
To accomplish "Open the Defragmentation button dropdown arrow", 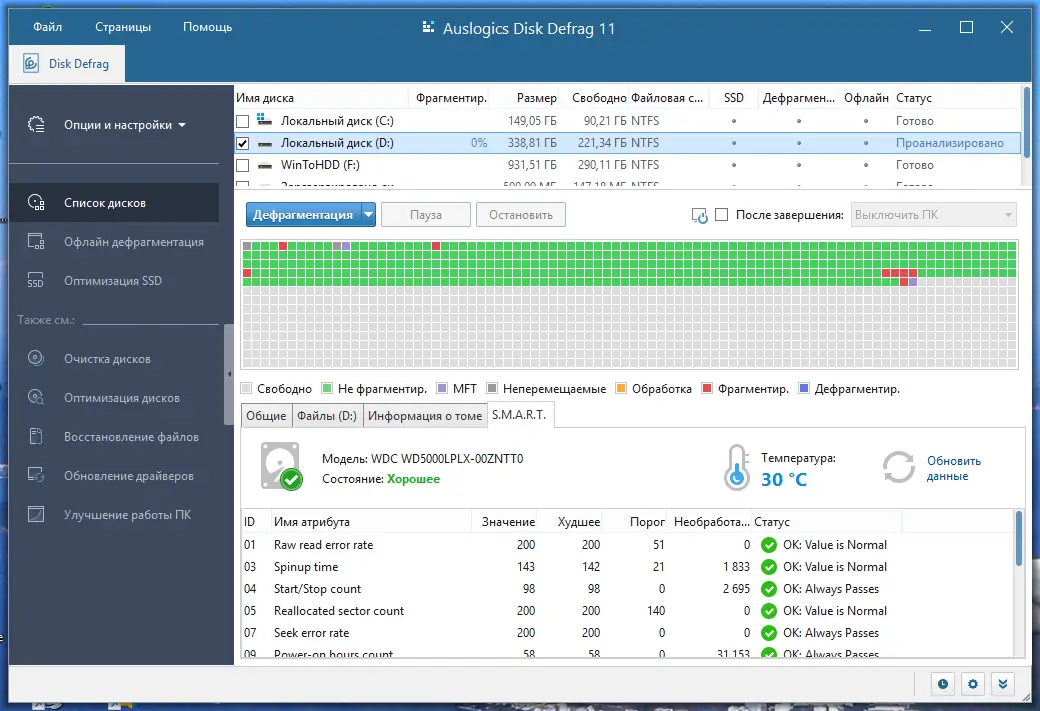I will tap(368, 215).
